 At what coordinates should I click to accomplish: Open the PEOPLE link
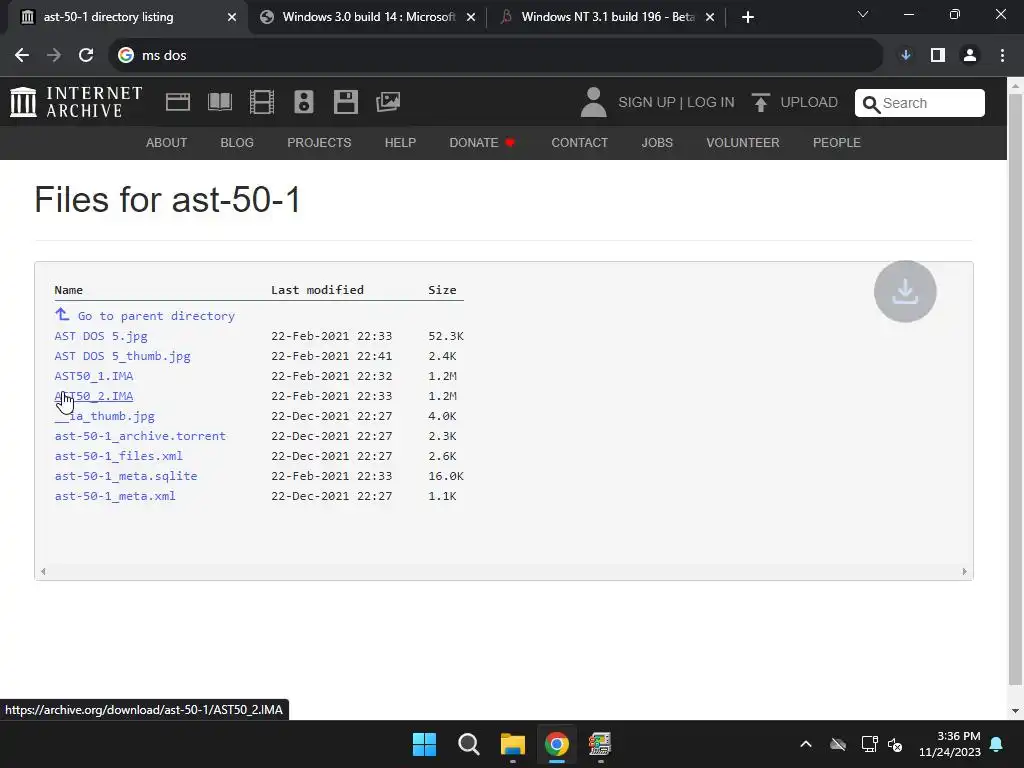click(x=837, y=142)
